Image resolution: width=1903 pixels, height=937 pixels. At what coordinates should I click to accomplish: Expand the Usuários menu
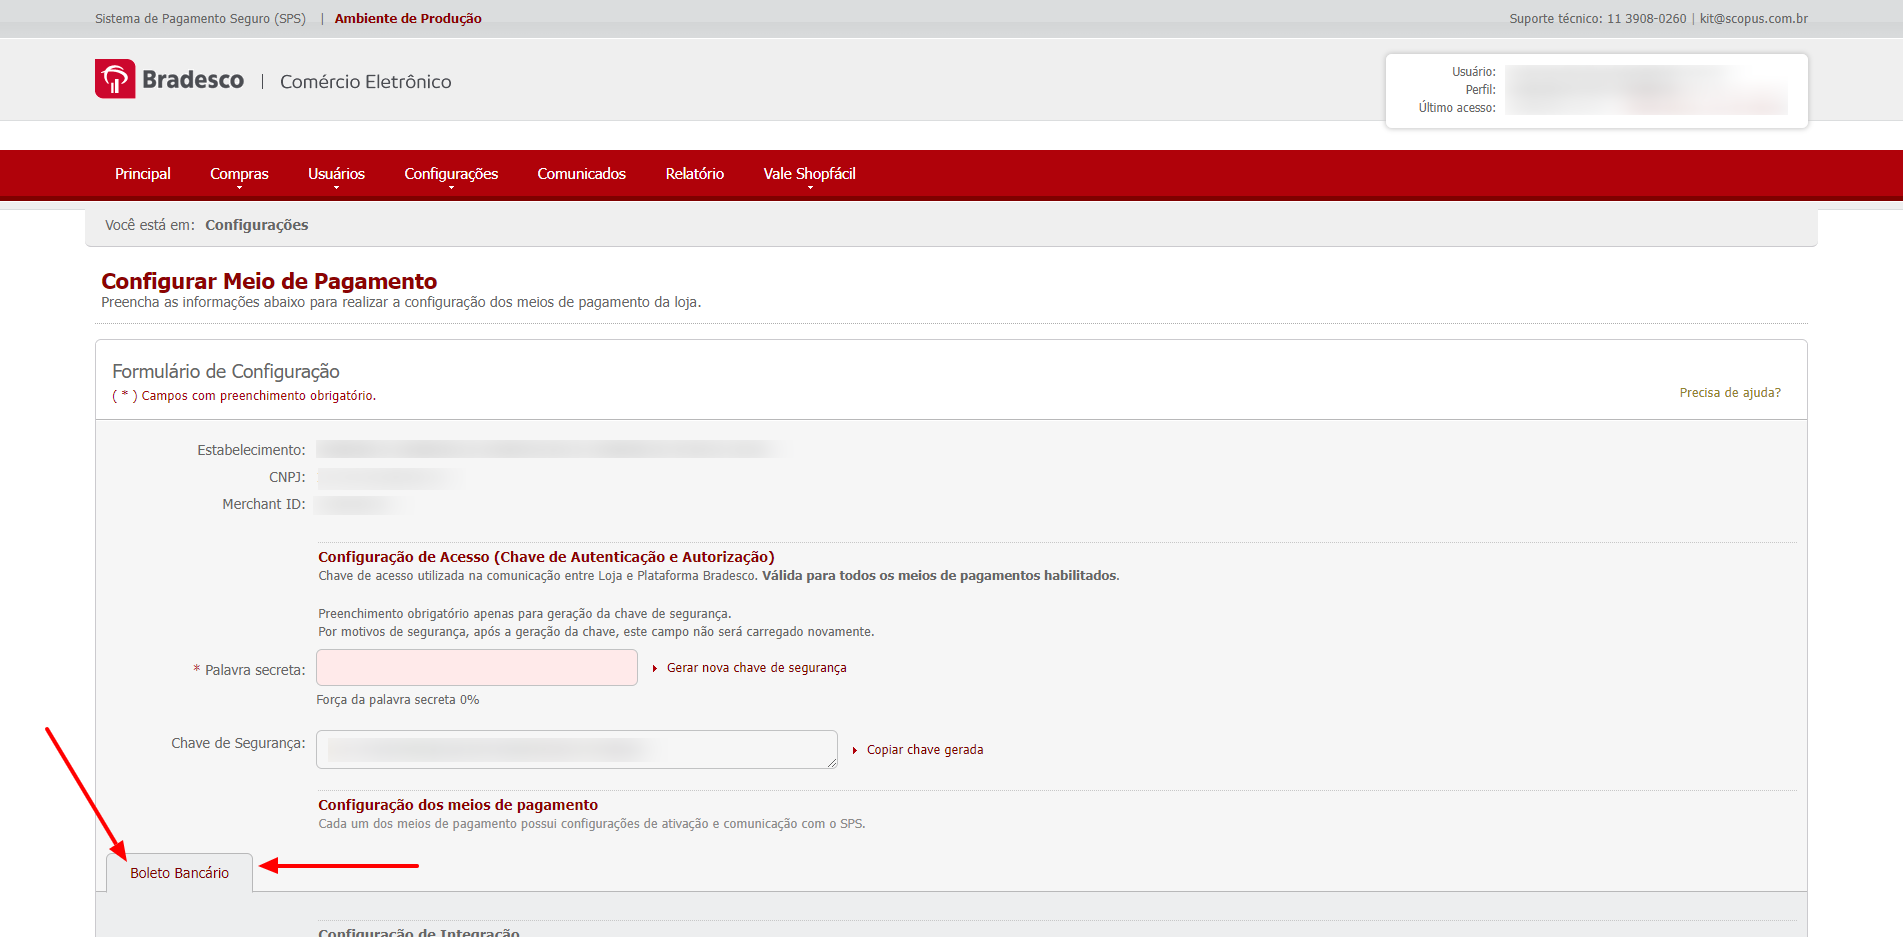336,174
